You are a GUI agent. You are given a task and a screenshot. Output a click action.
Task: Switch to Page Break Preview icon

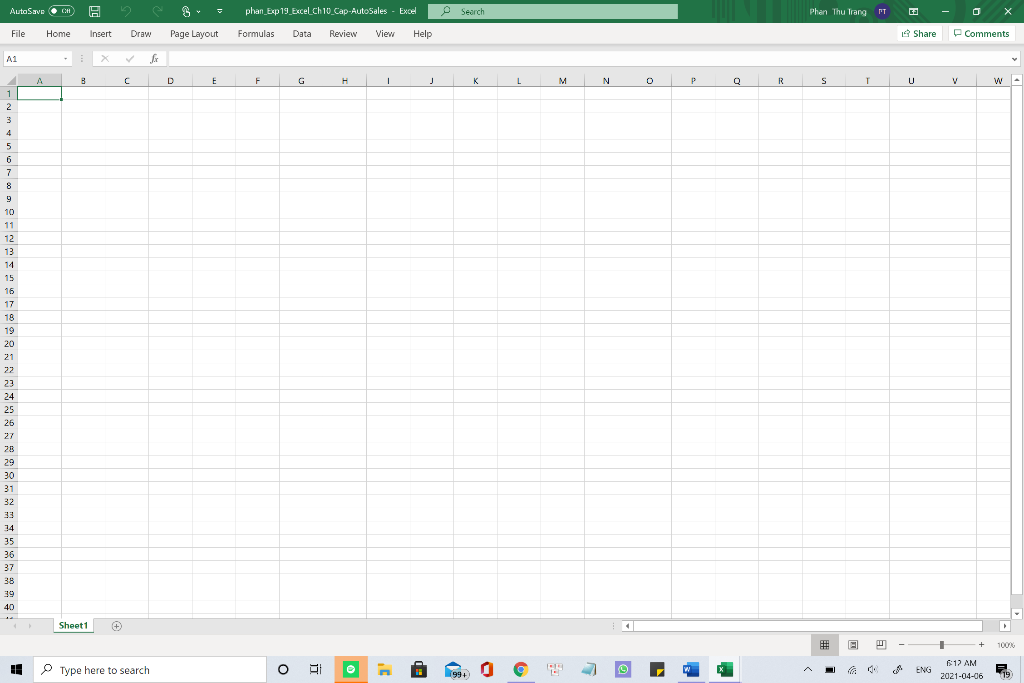pyautogui.click(x=881, y=644)
